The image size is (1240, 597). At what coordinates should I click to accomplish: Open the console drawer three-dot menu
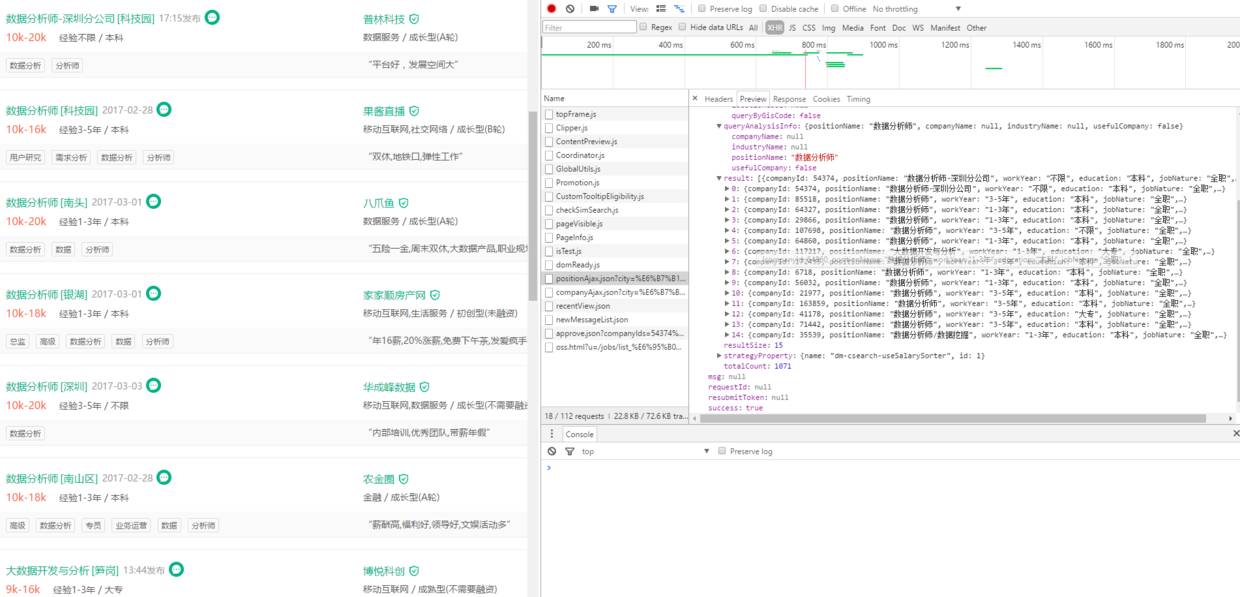[x=550, y=434]
